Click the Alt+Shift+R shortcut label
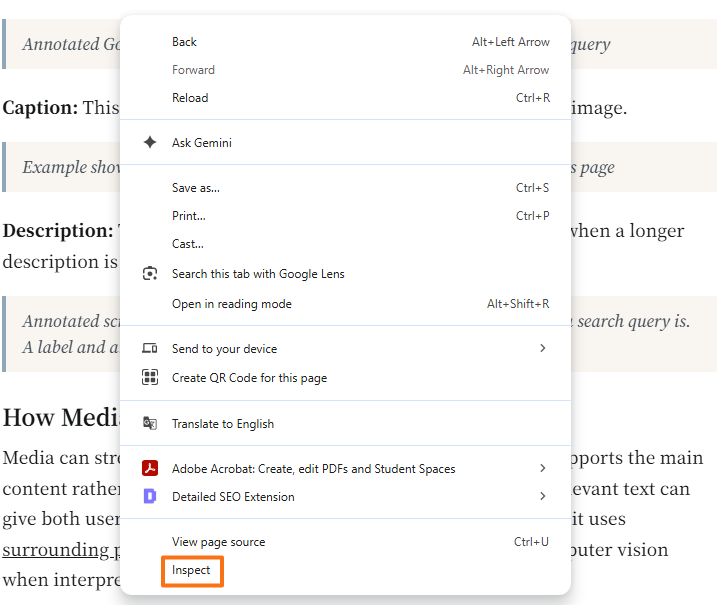Screen dimensions: 726x605 [518, 304]
